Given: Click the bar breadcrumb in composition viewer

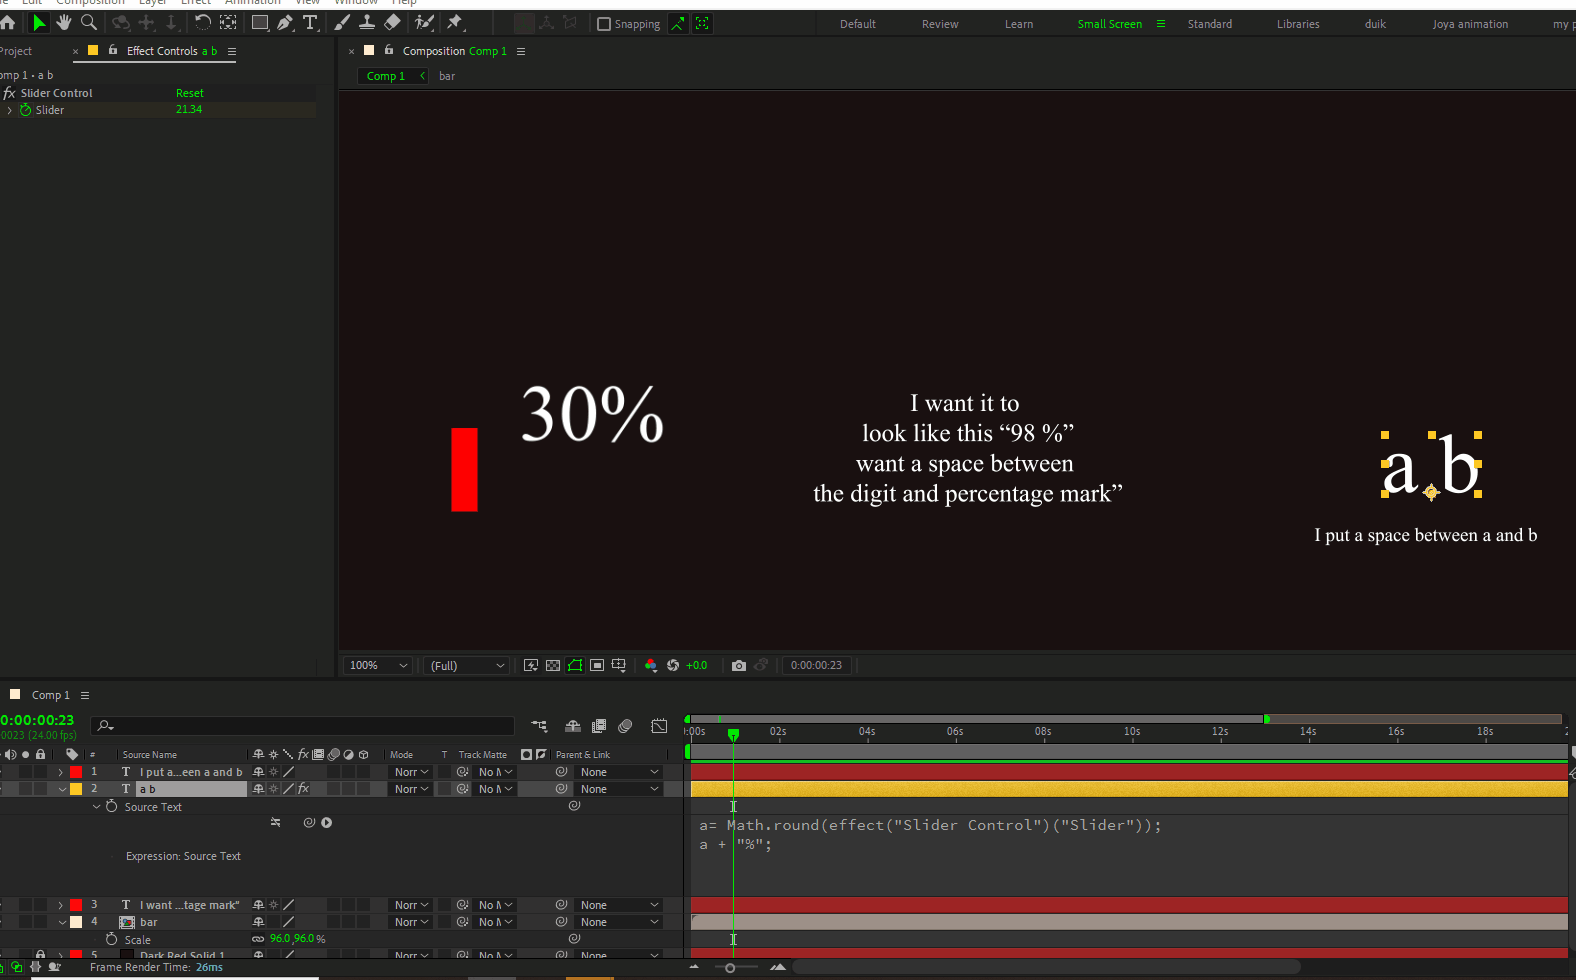Looking at the screenshot, I should (447, 76).
